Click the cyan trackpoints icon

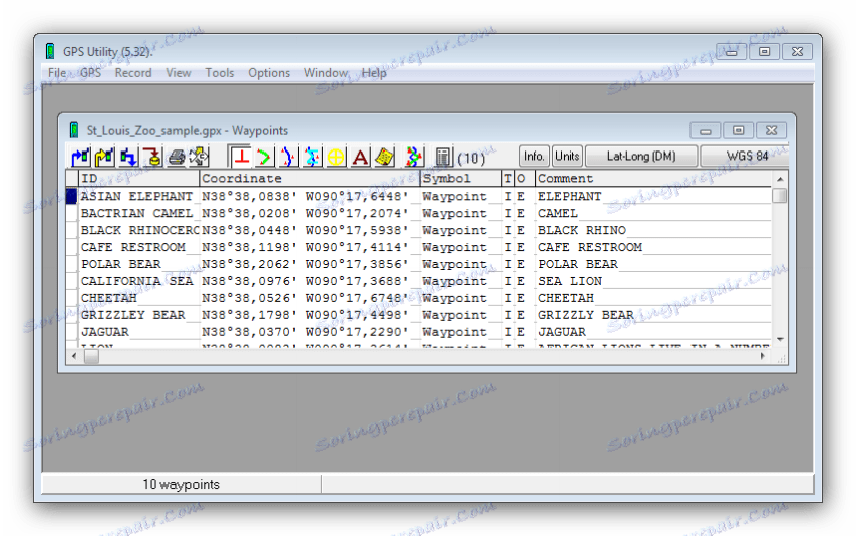tap(312, 157)
